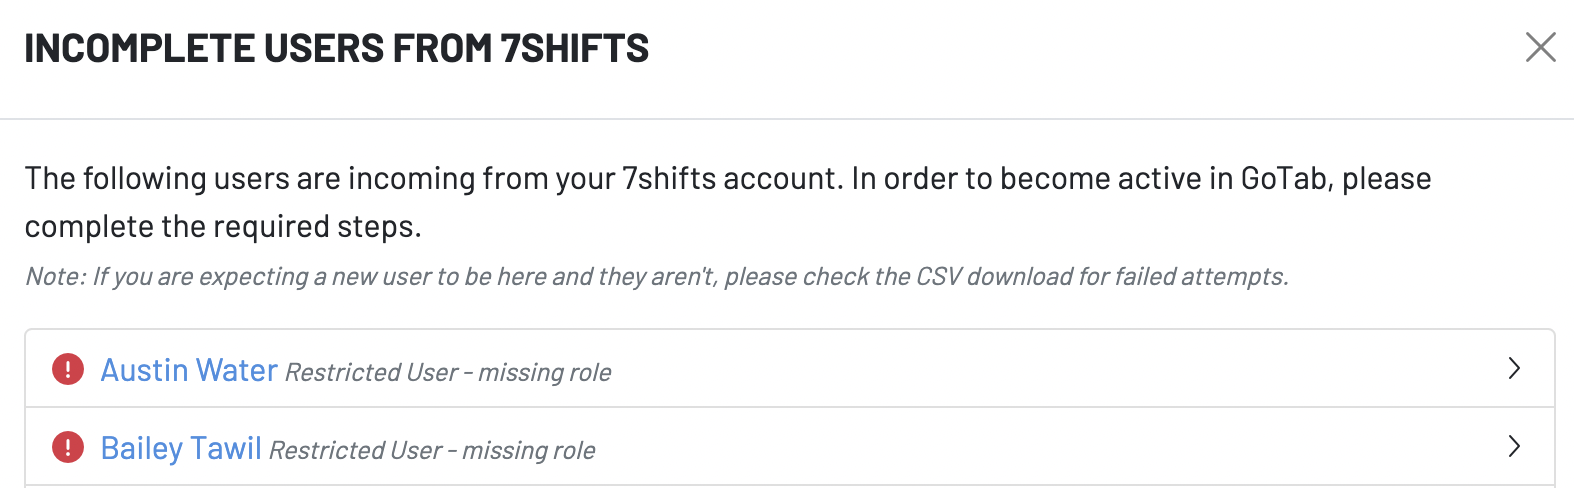
Task: Click Austin Water's "Restricted User - missing role" status
Action: (x=448, y=372)
